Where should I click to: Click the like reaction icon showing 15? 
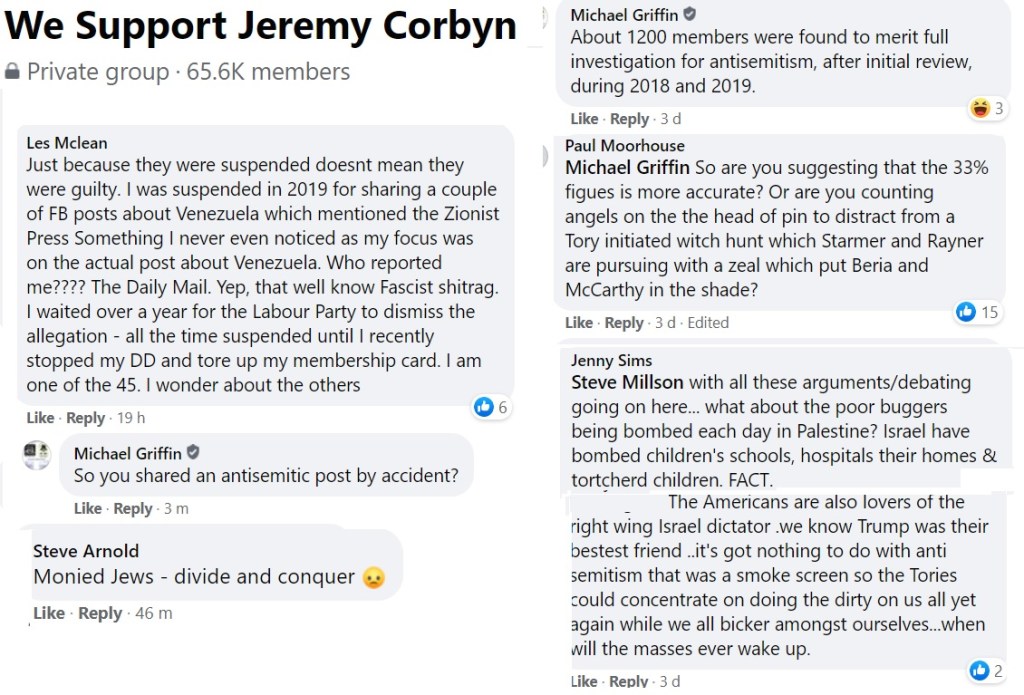966,312
